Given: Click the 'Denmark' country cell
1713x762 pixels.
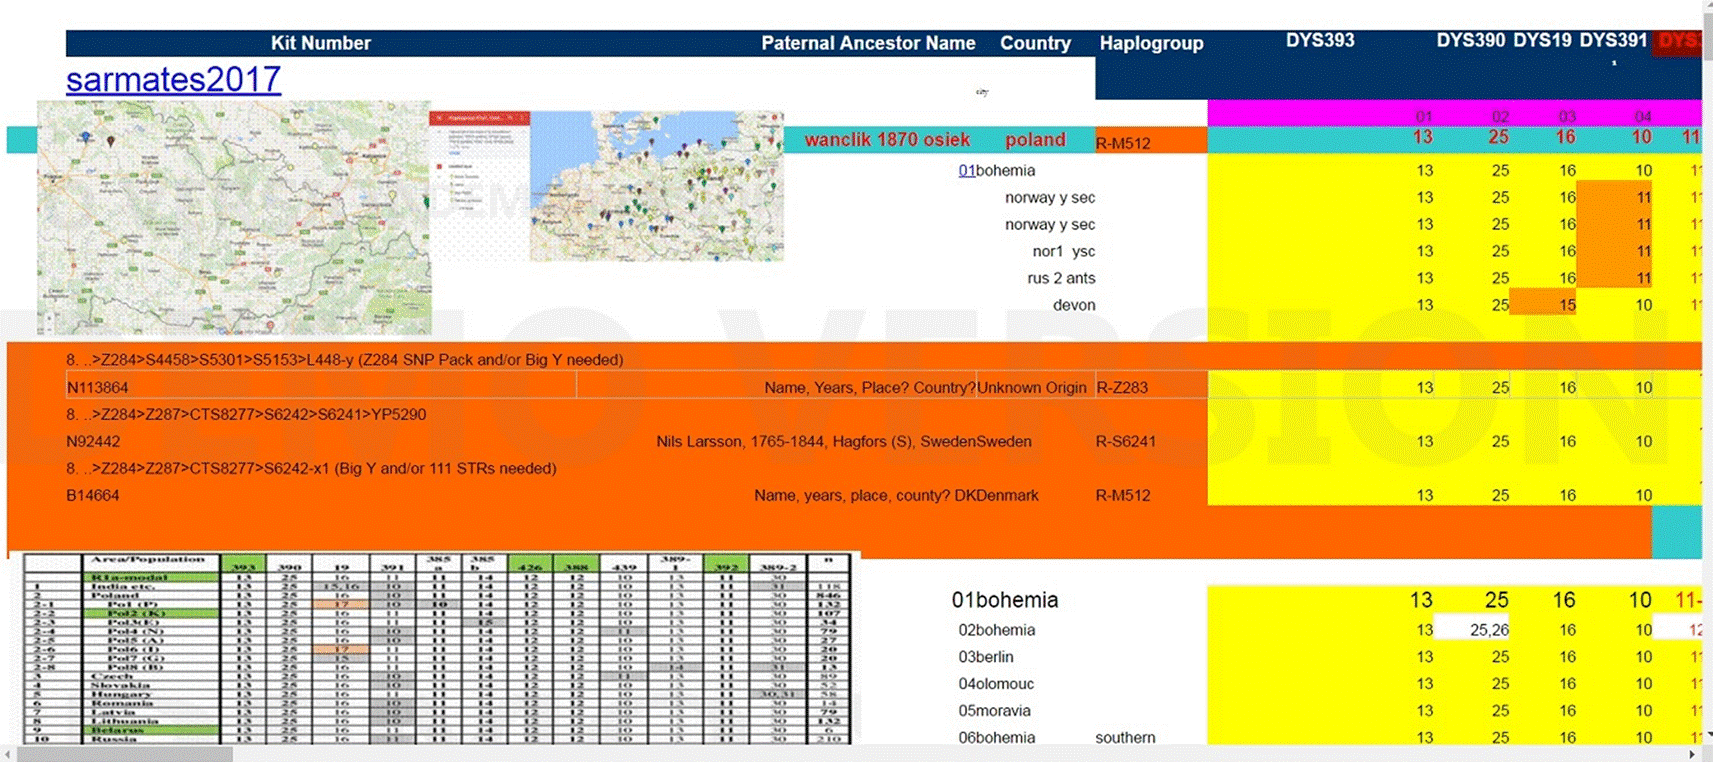Looking at the screenshot, I should click(1008, 495).
